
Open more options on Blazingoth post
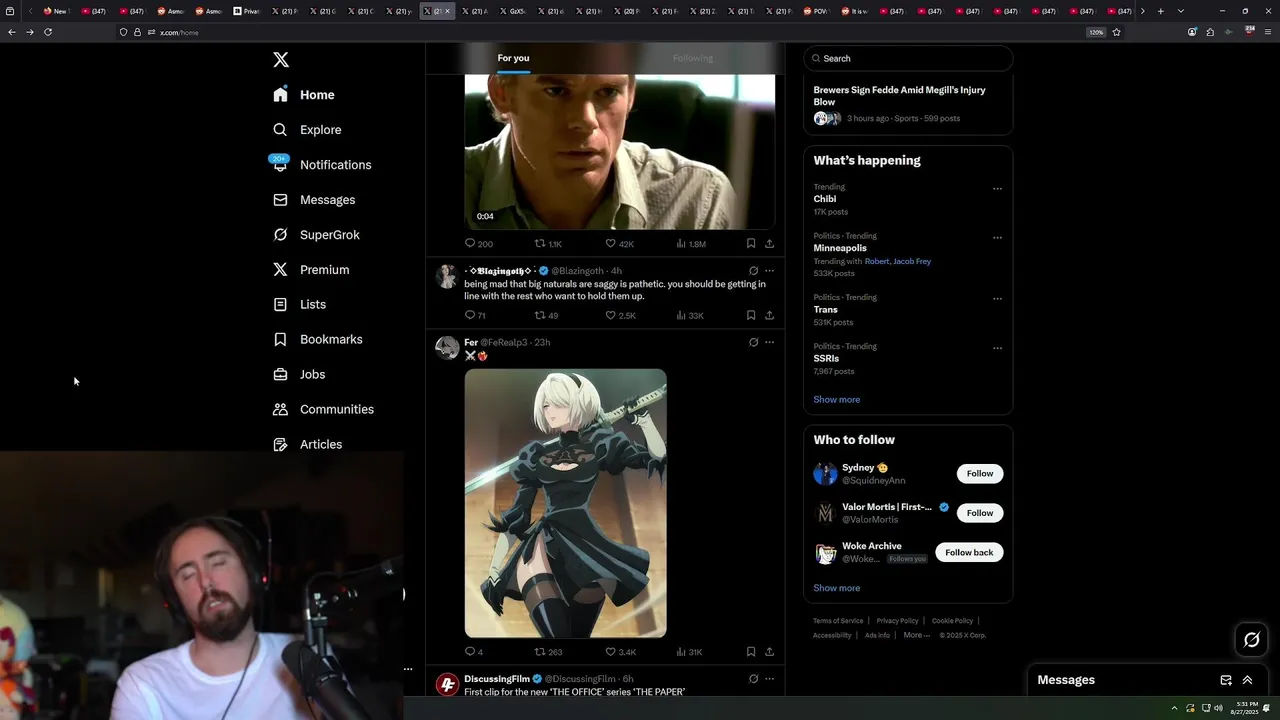tap(769, 271)
